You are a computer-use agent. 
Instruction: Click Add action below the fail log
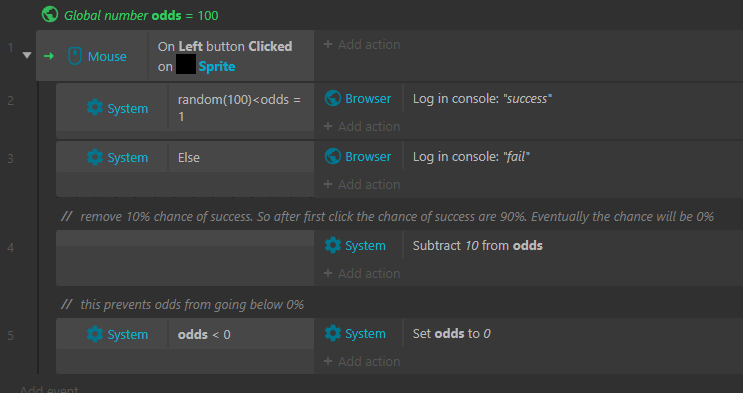coord(362,184)
